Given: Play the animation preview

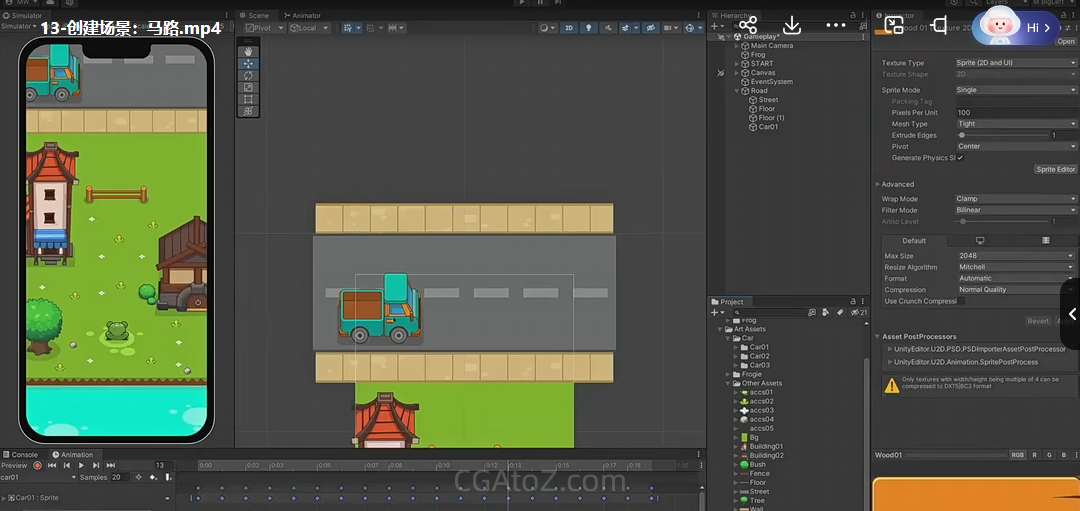Looking at the screenshot, I should pos(81,465).
